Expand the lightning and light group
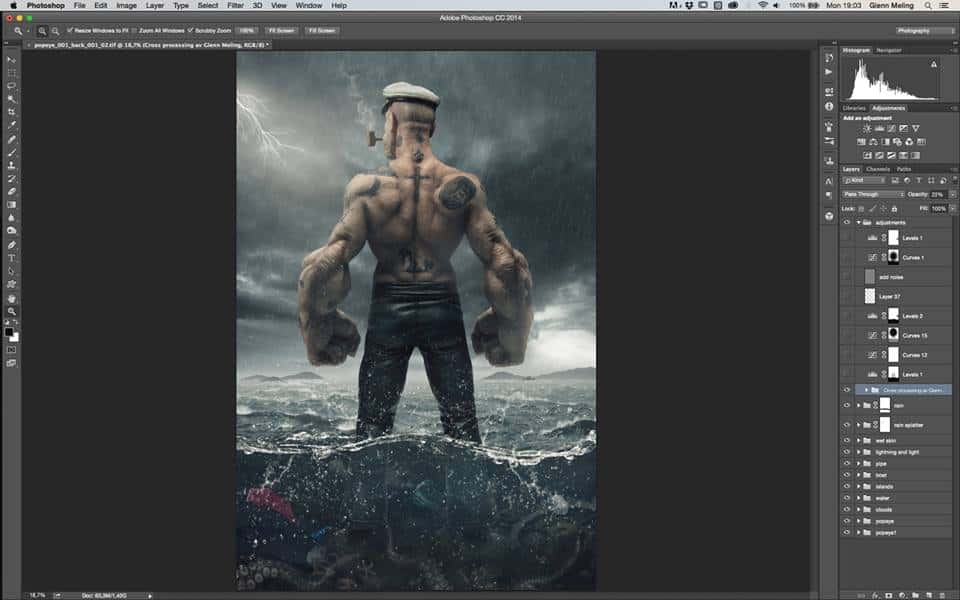Viewport: 960px width, 600px height. [x=858, y=452]
